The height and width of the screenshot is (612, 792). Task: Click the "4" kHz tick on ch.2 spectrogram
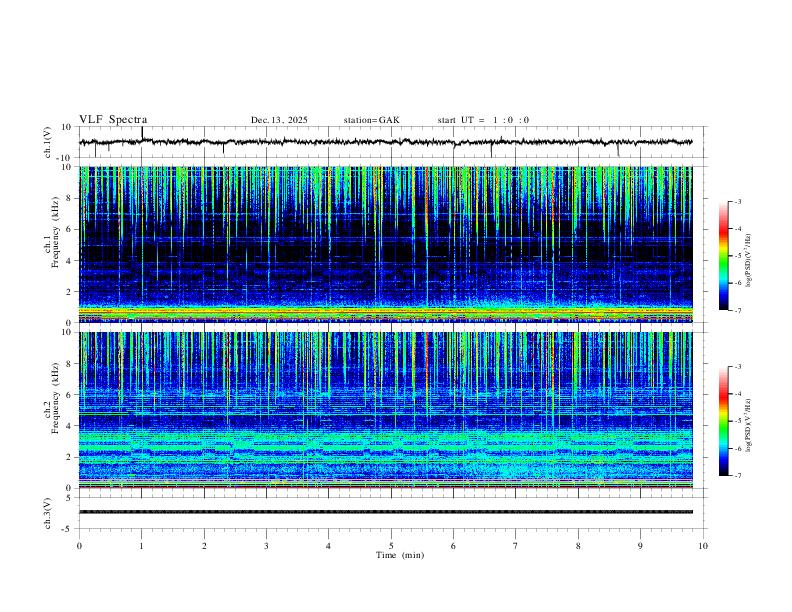[70, 426]
